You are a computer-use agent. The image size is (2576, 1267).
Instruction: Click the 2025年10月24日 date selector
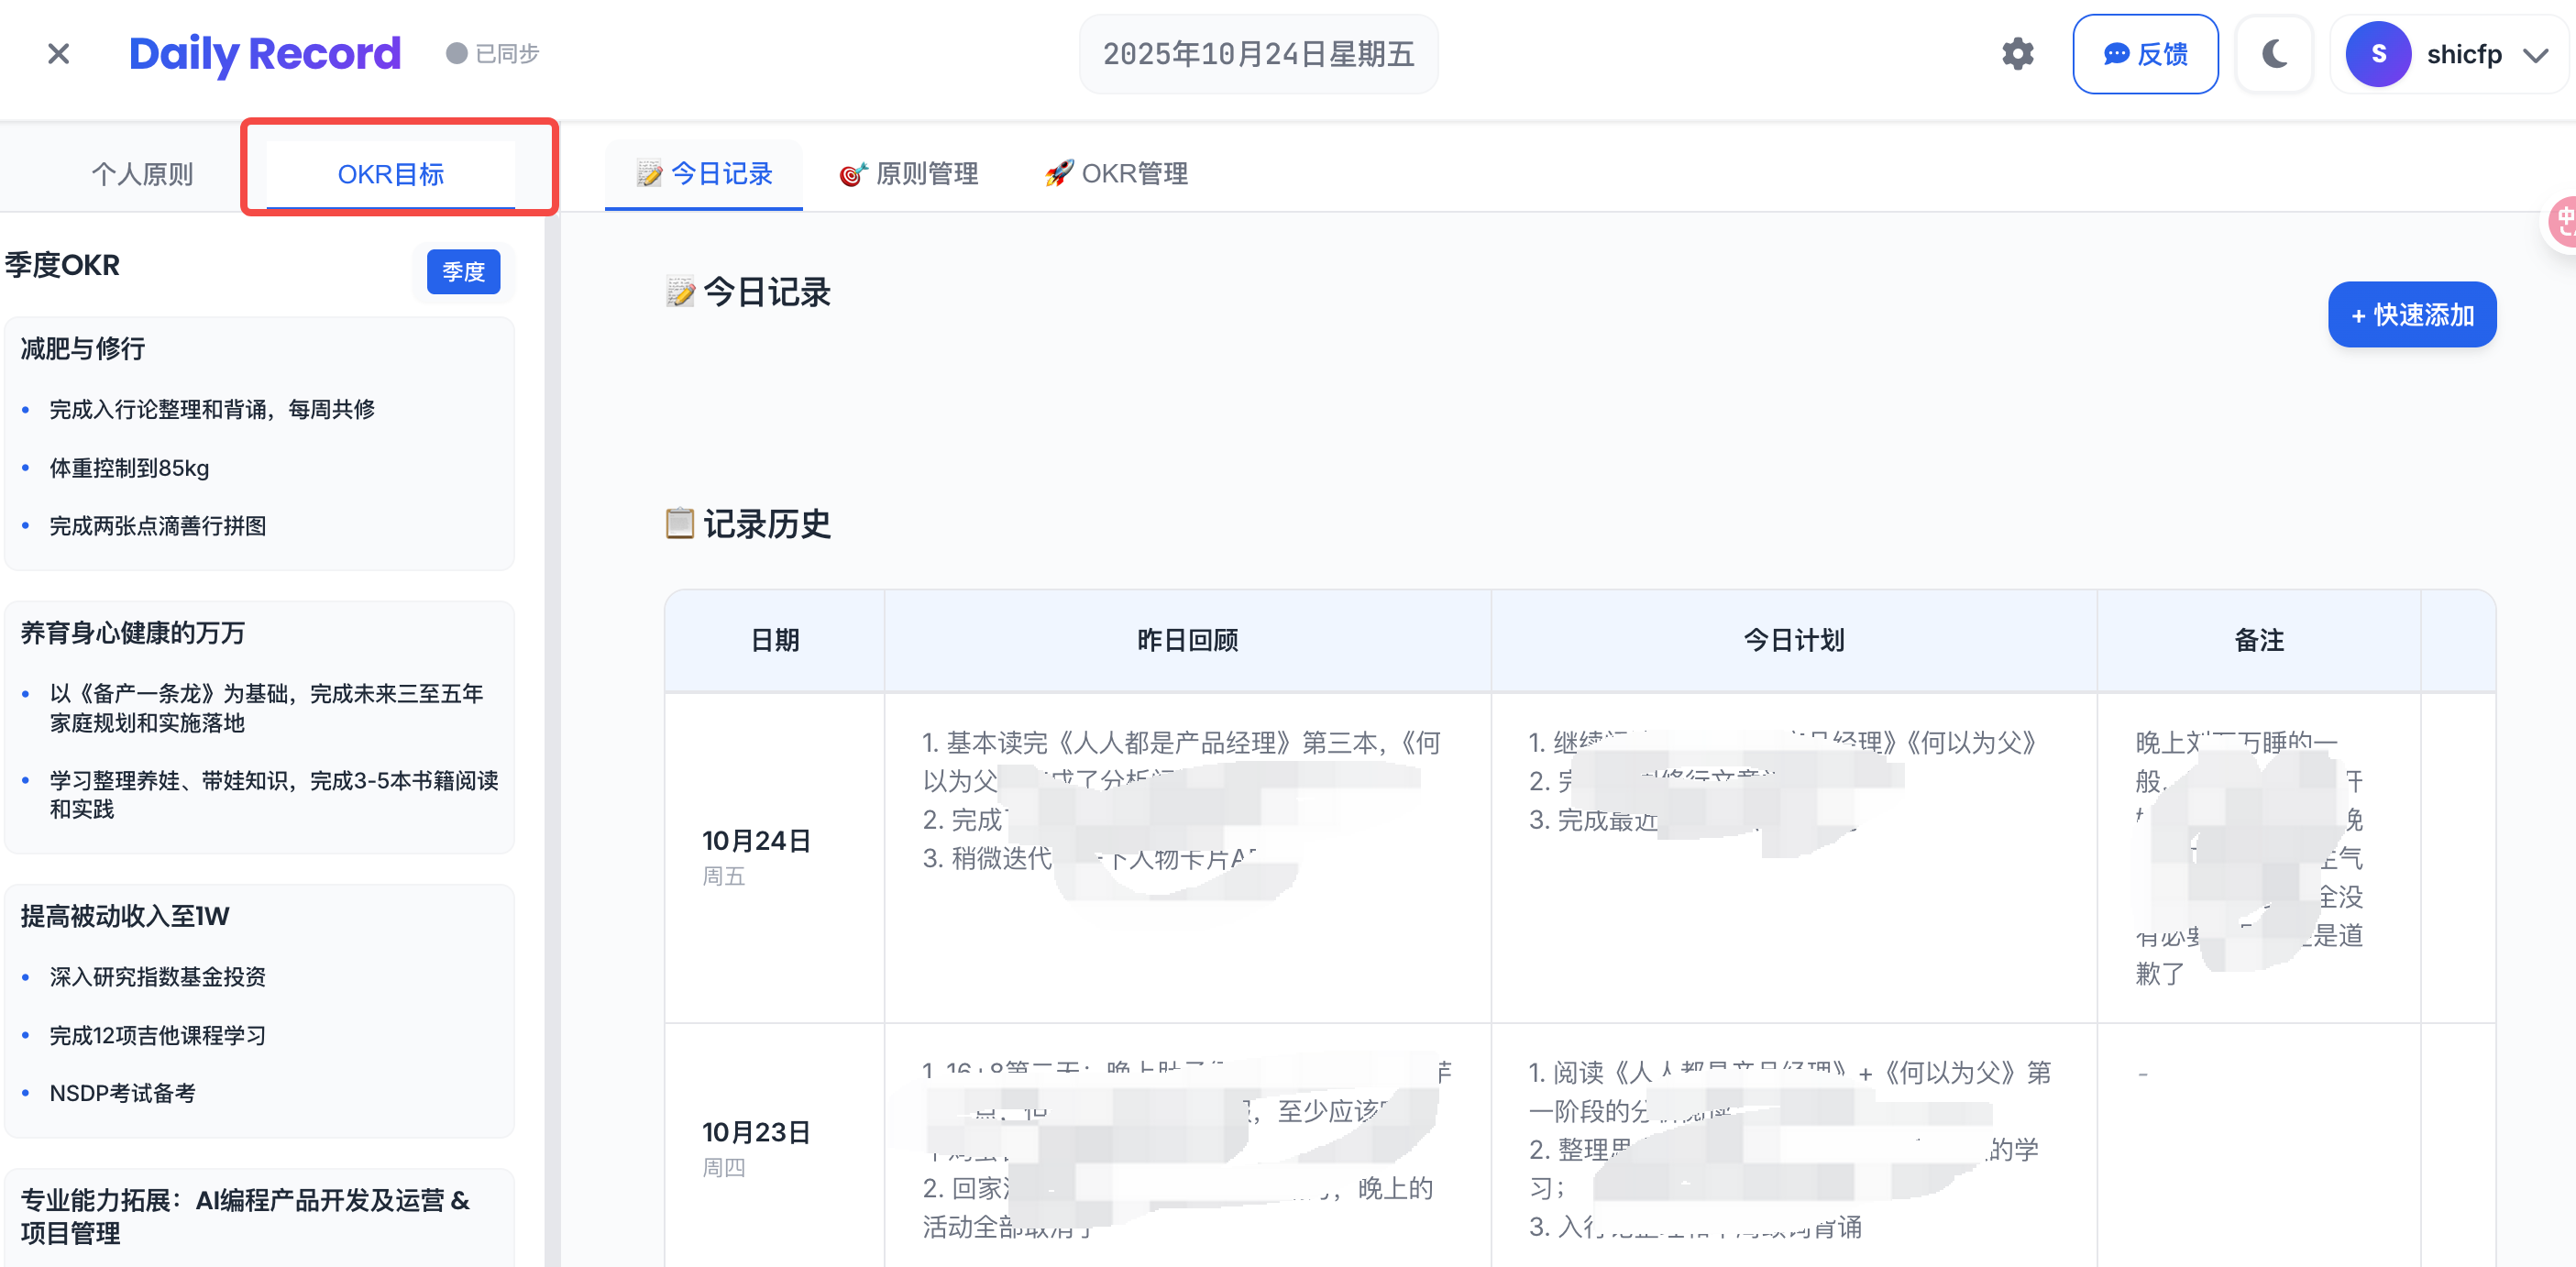tap(1257, 54)
